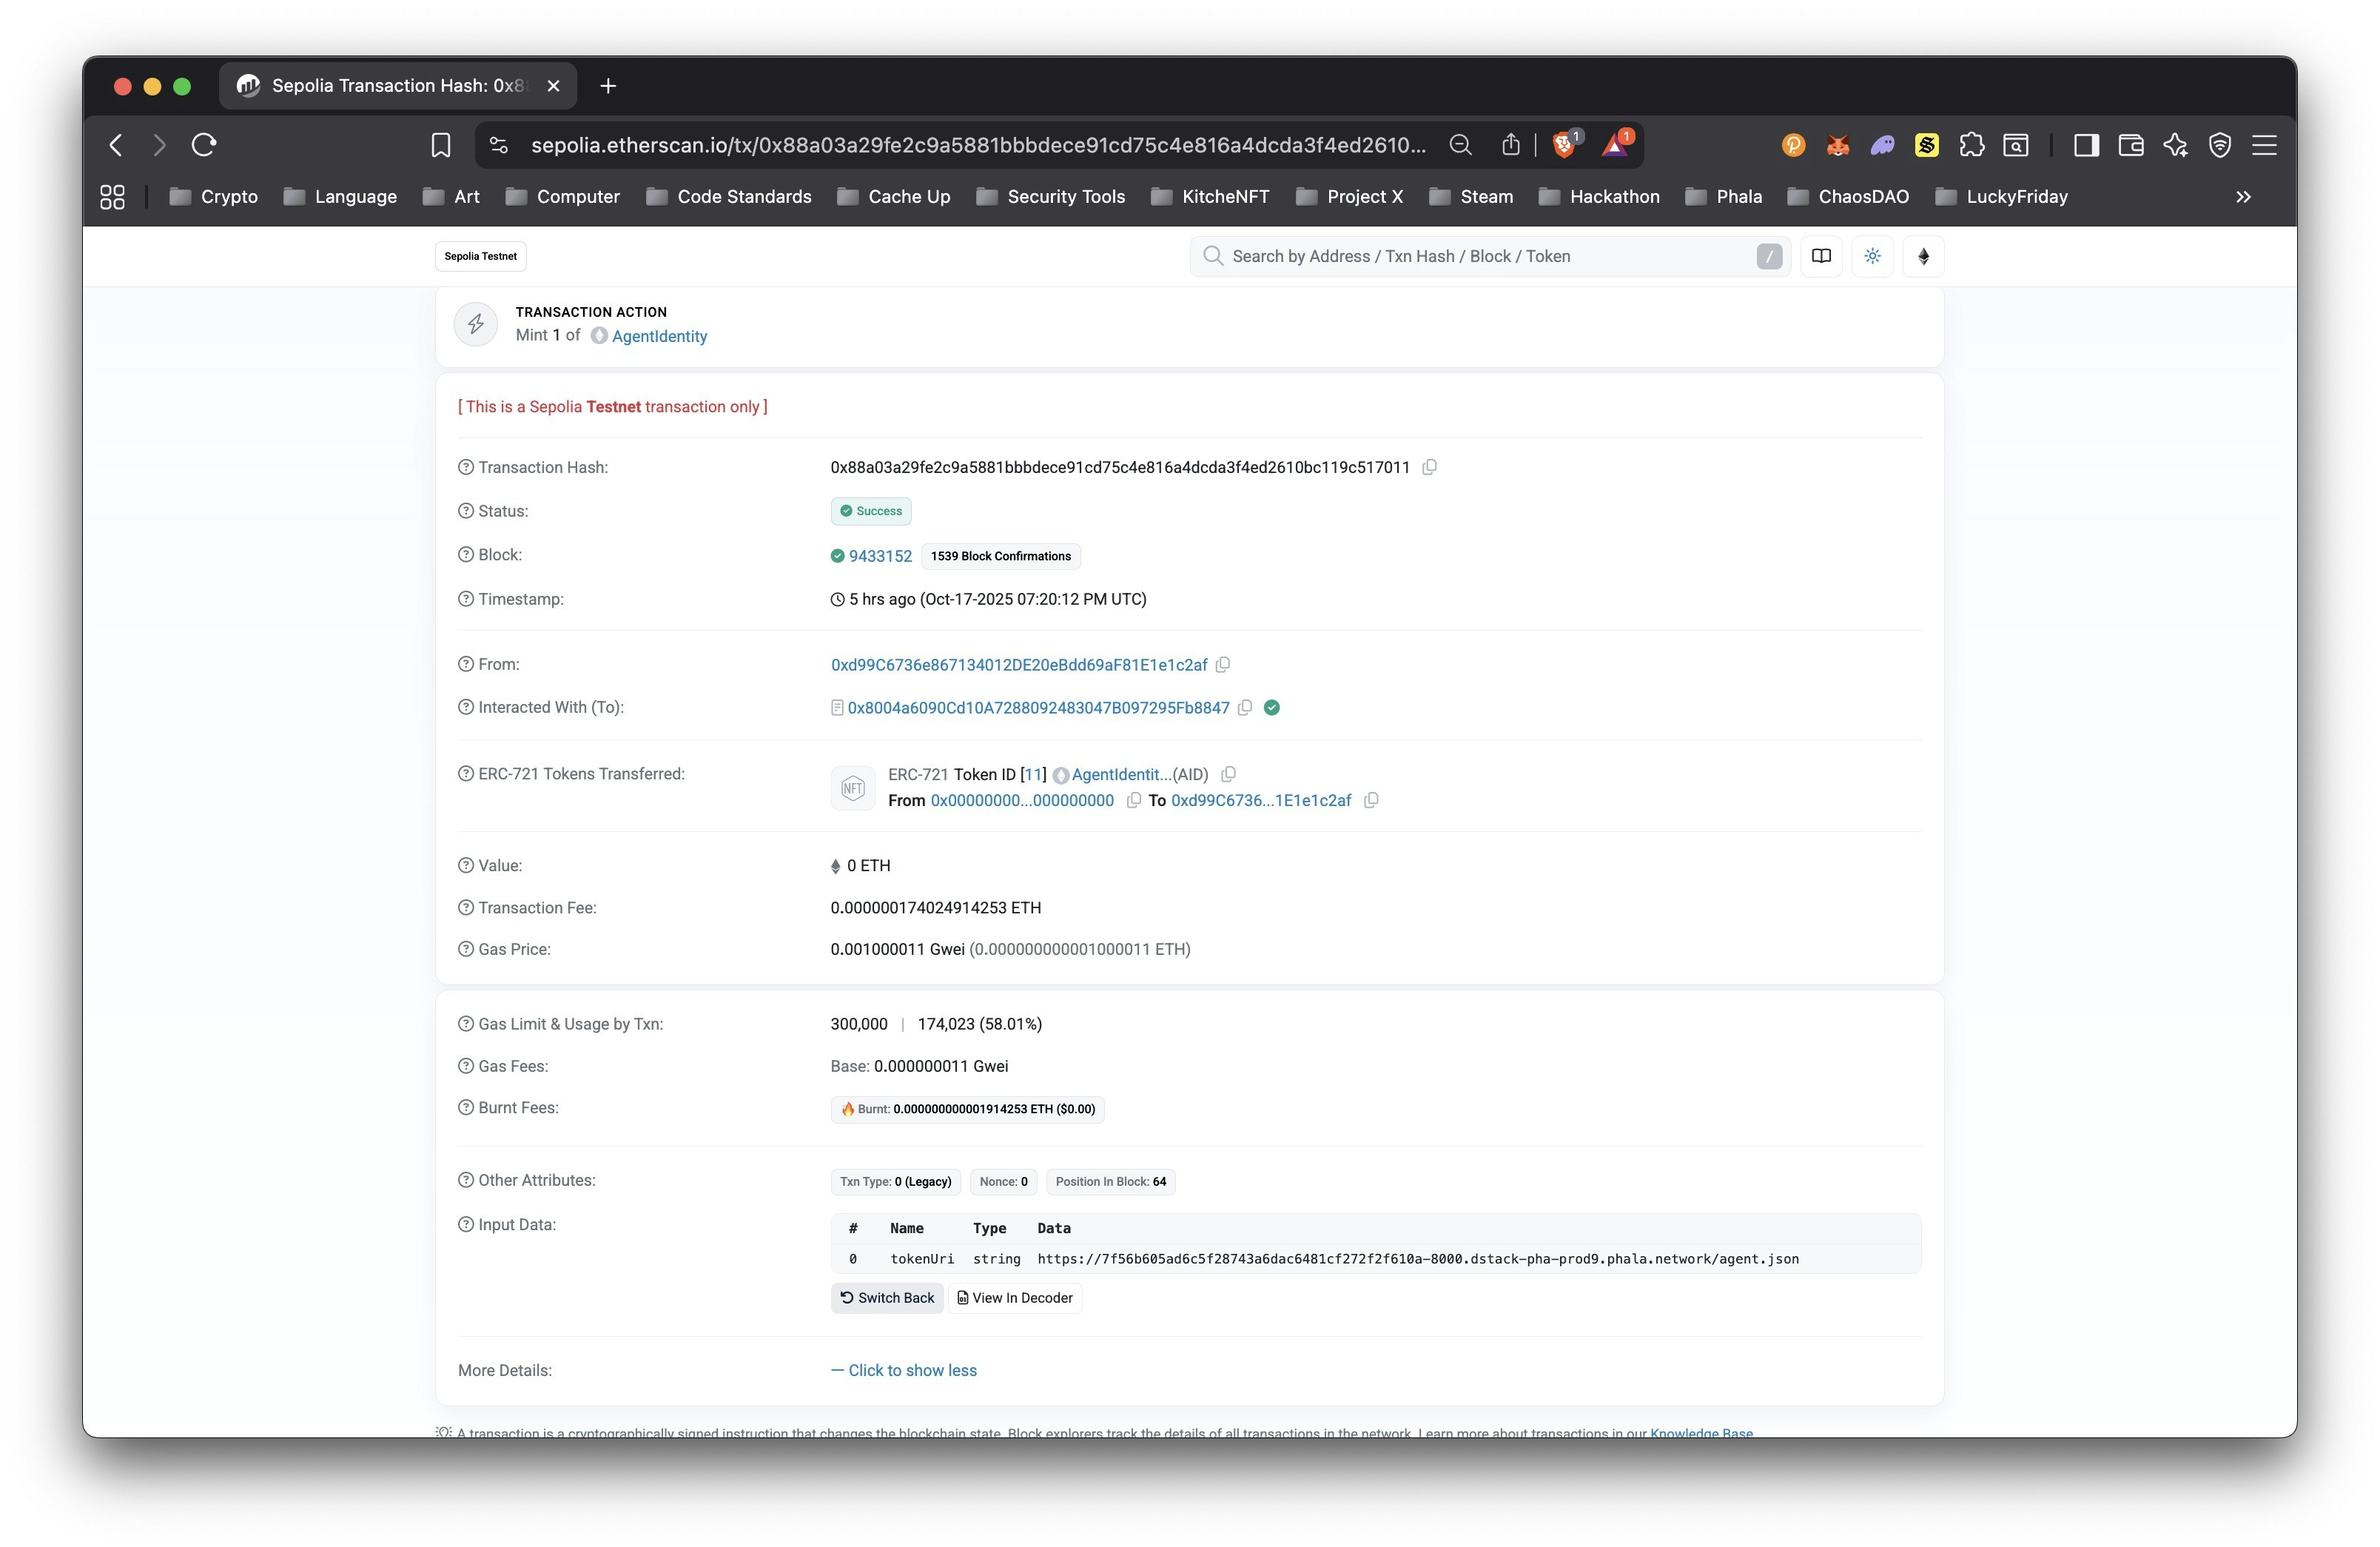This screenshot has height=1547, width=2380.
Task: Open a new browser tab
Action: click(608, 86)
